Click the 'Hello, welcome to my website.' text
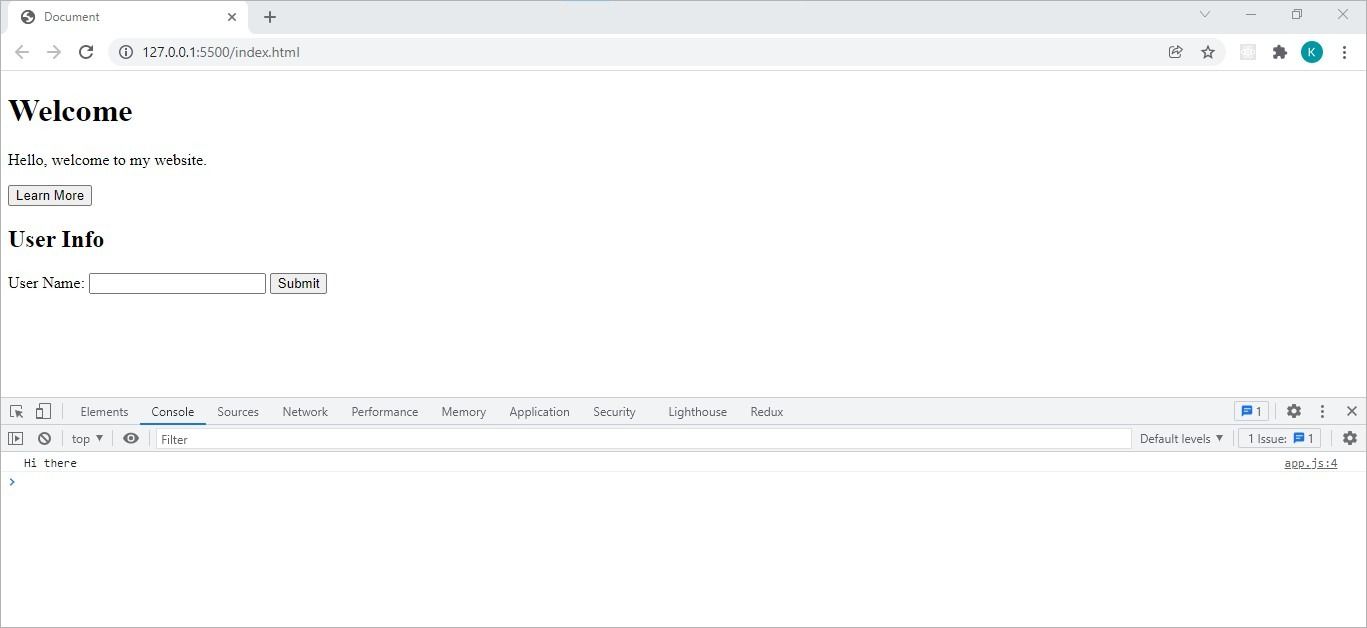The width and height of the screenshot is (1367, 628). 107,160
